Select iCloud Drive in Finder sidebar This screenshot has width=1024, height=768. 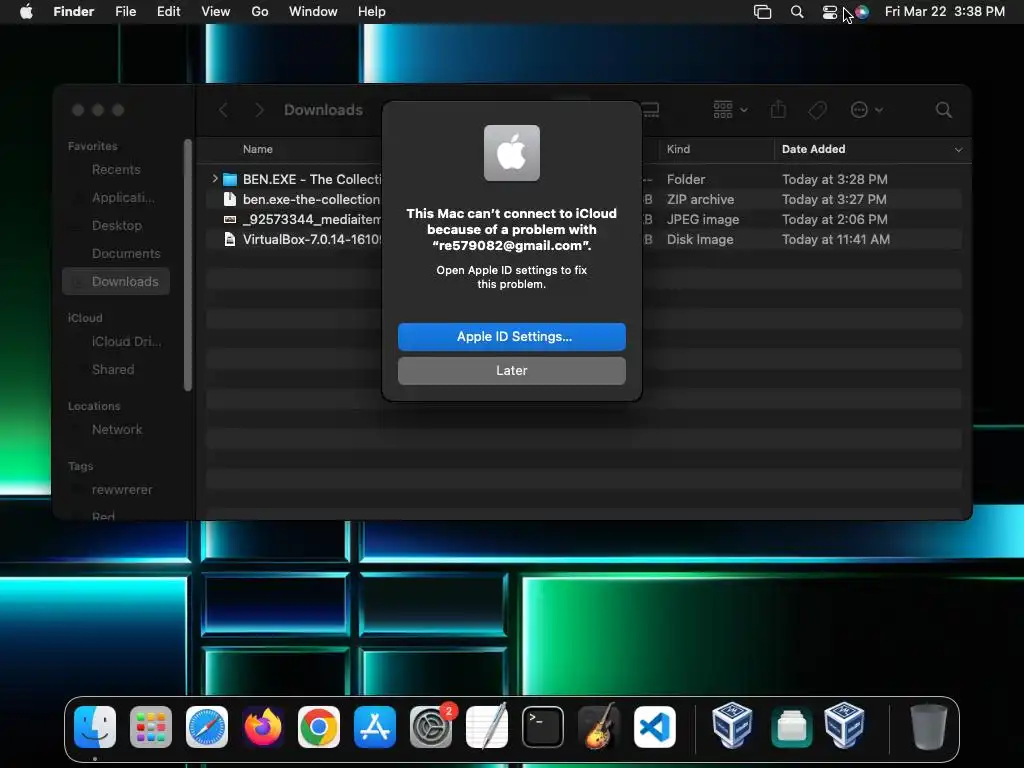[x=116, y=342]
